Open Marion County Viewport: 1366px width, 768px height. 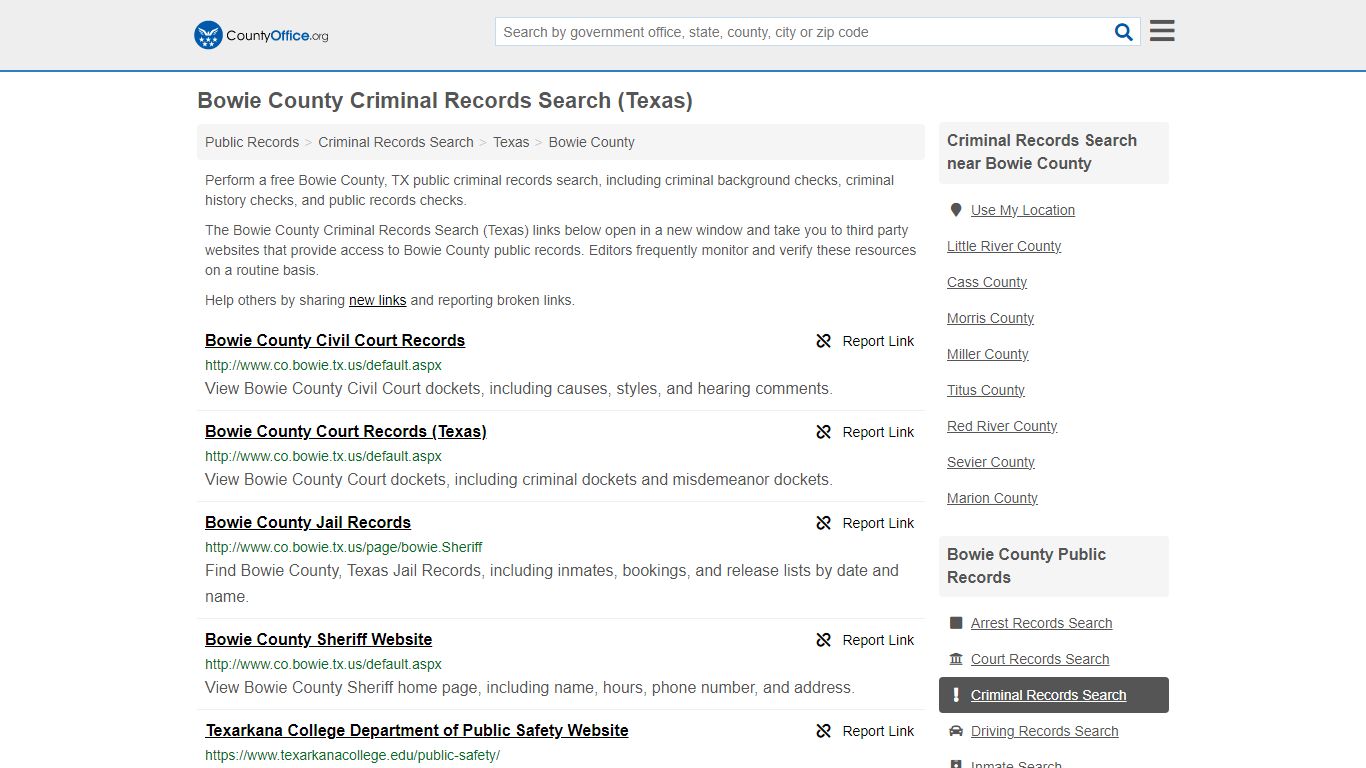pos(992,498)
